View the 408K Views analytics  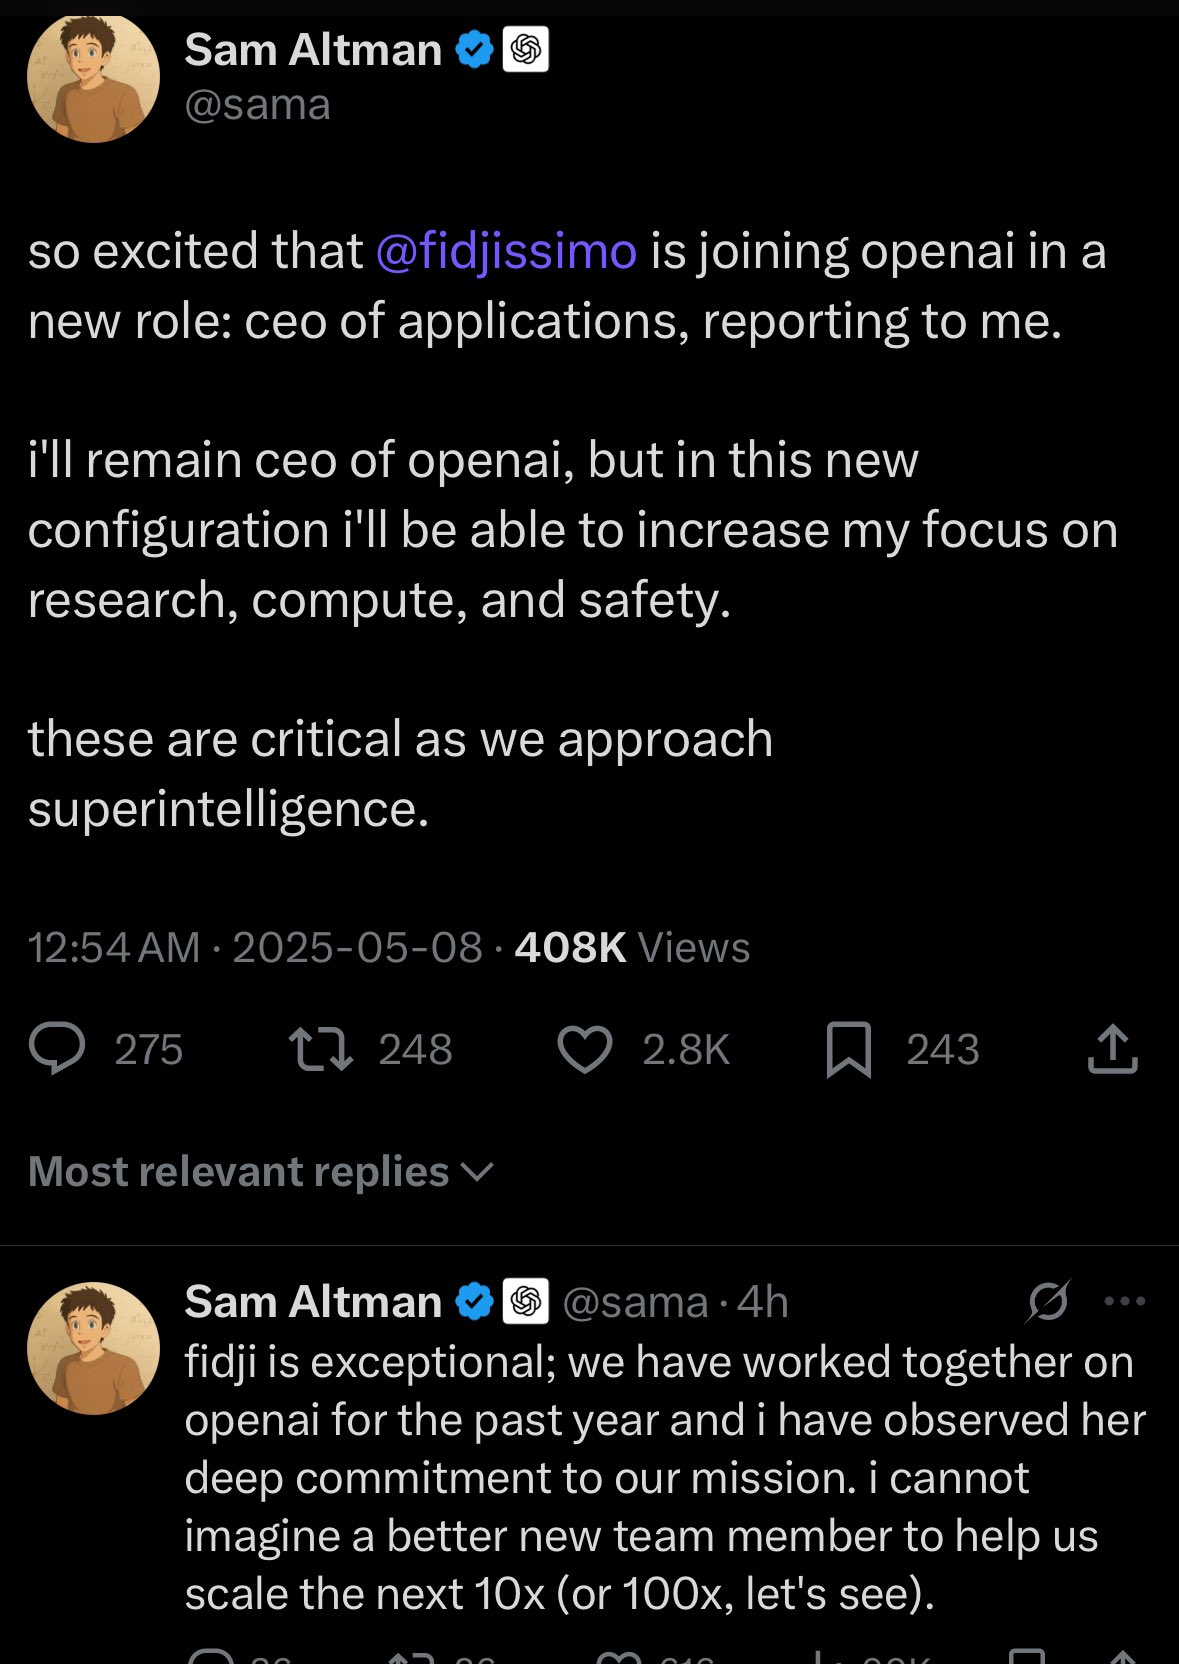(632, 947)
